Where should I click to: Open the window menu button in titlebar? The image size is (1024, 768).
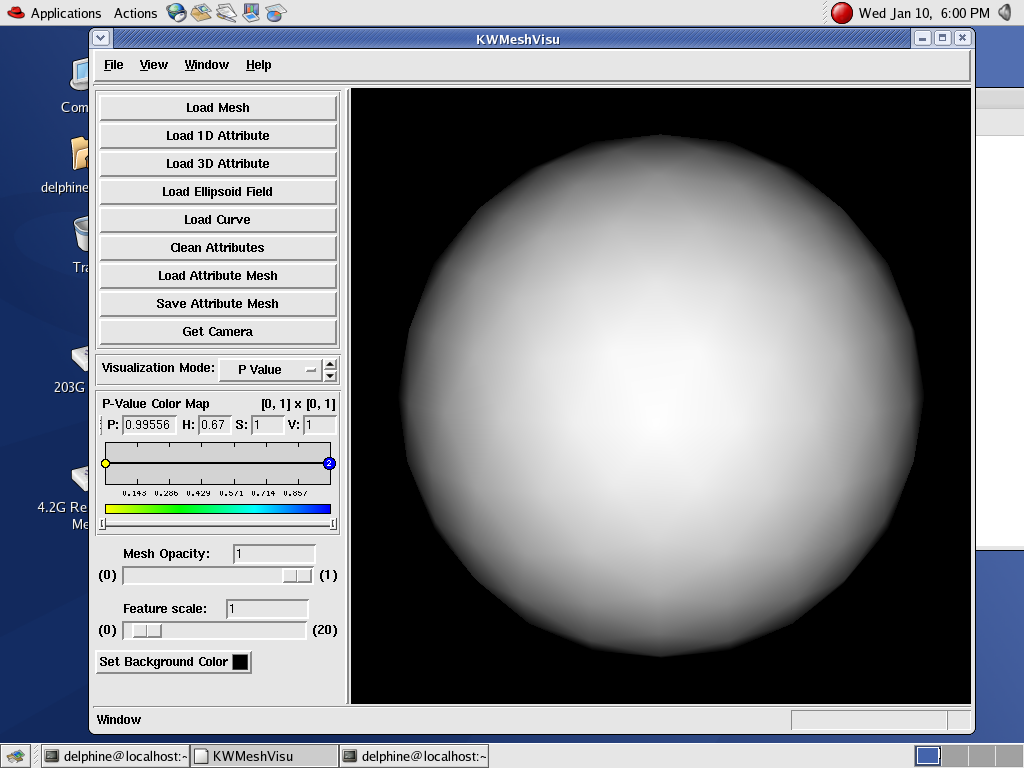(101, 38)
